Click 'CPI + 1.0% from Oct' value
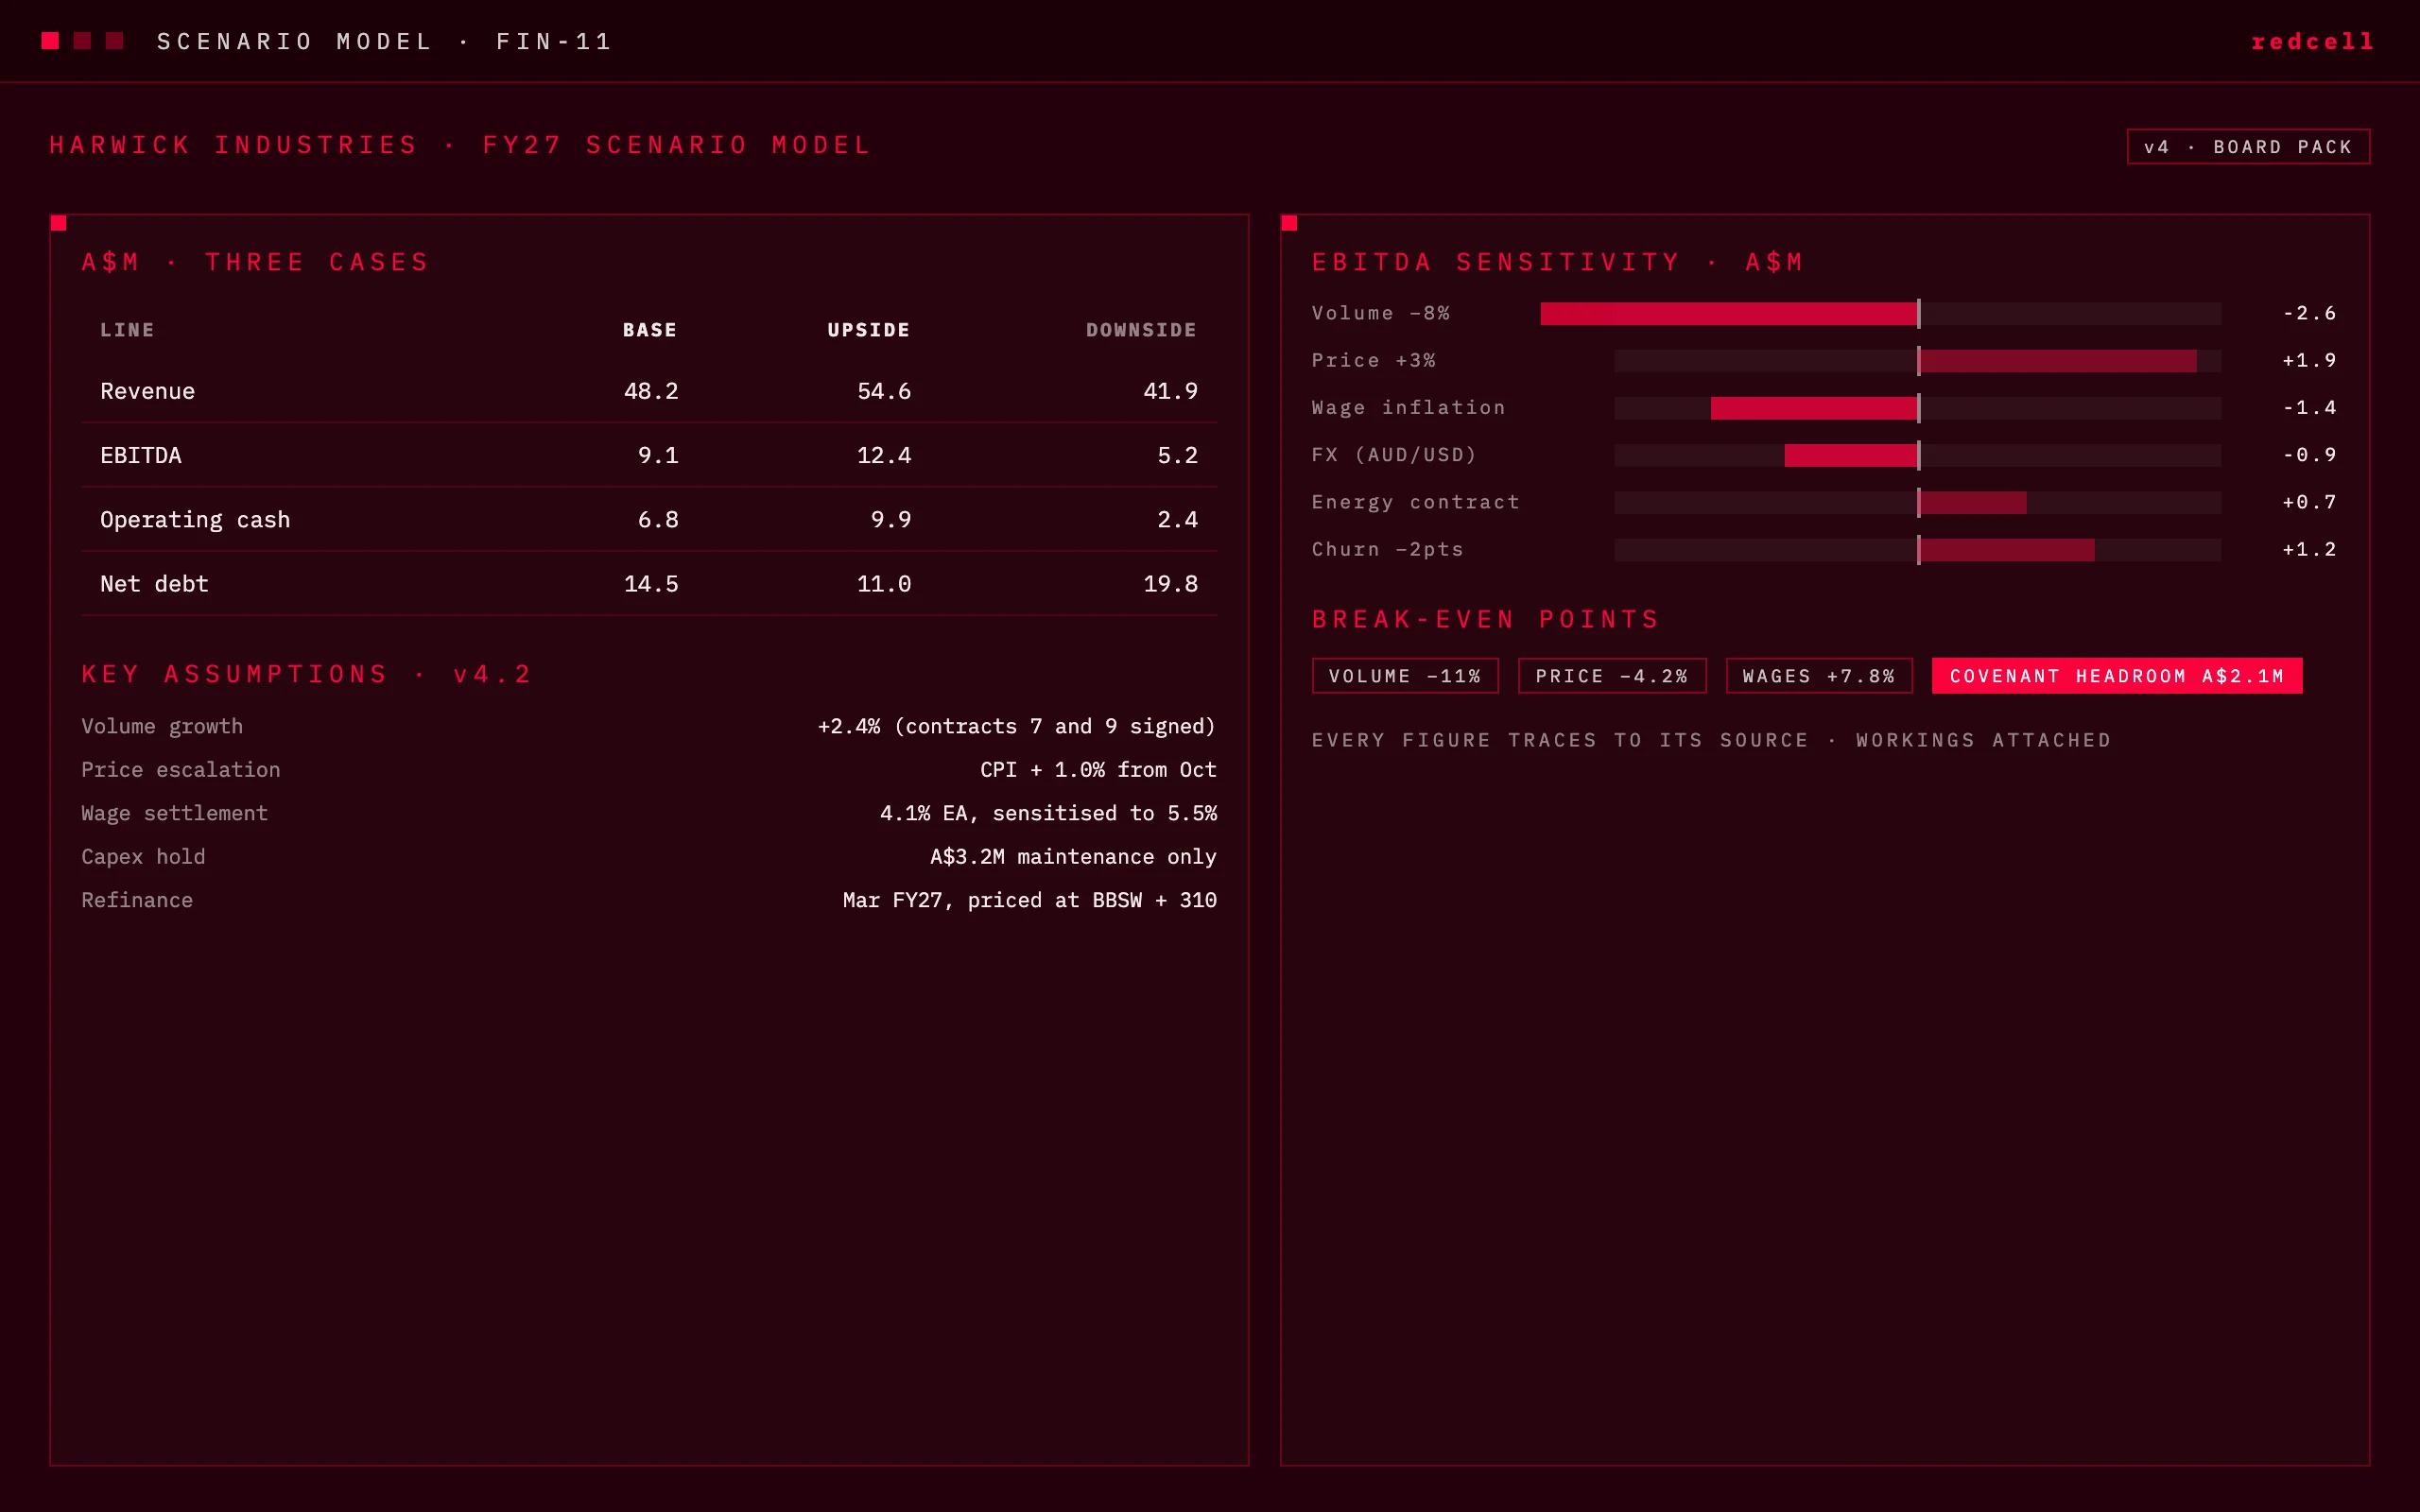The image size is (2420, 1512). pos(1098,770)
